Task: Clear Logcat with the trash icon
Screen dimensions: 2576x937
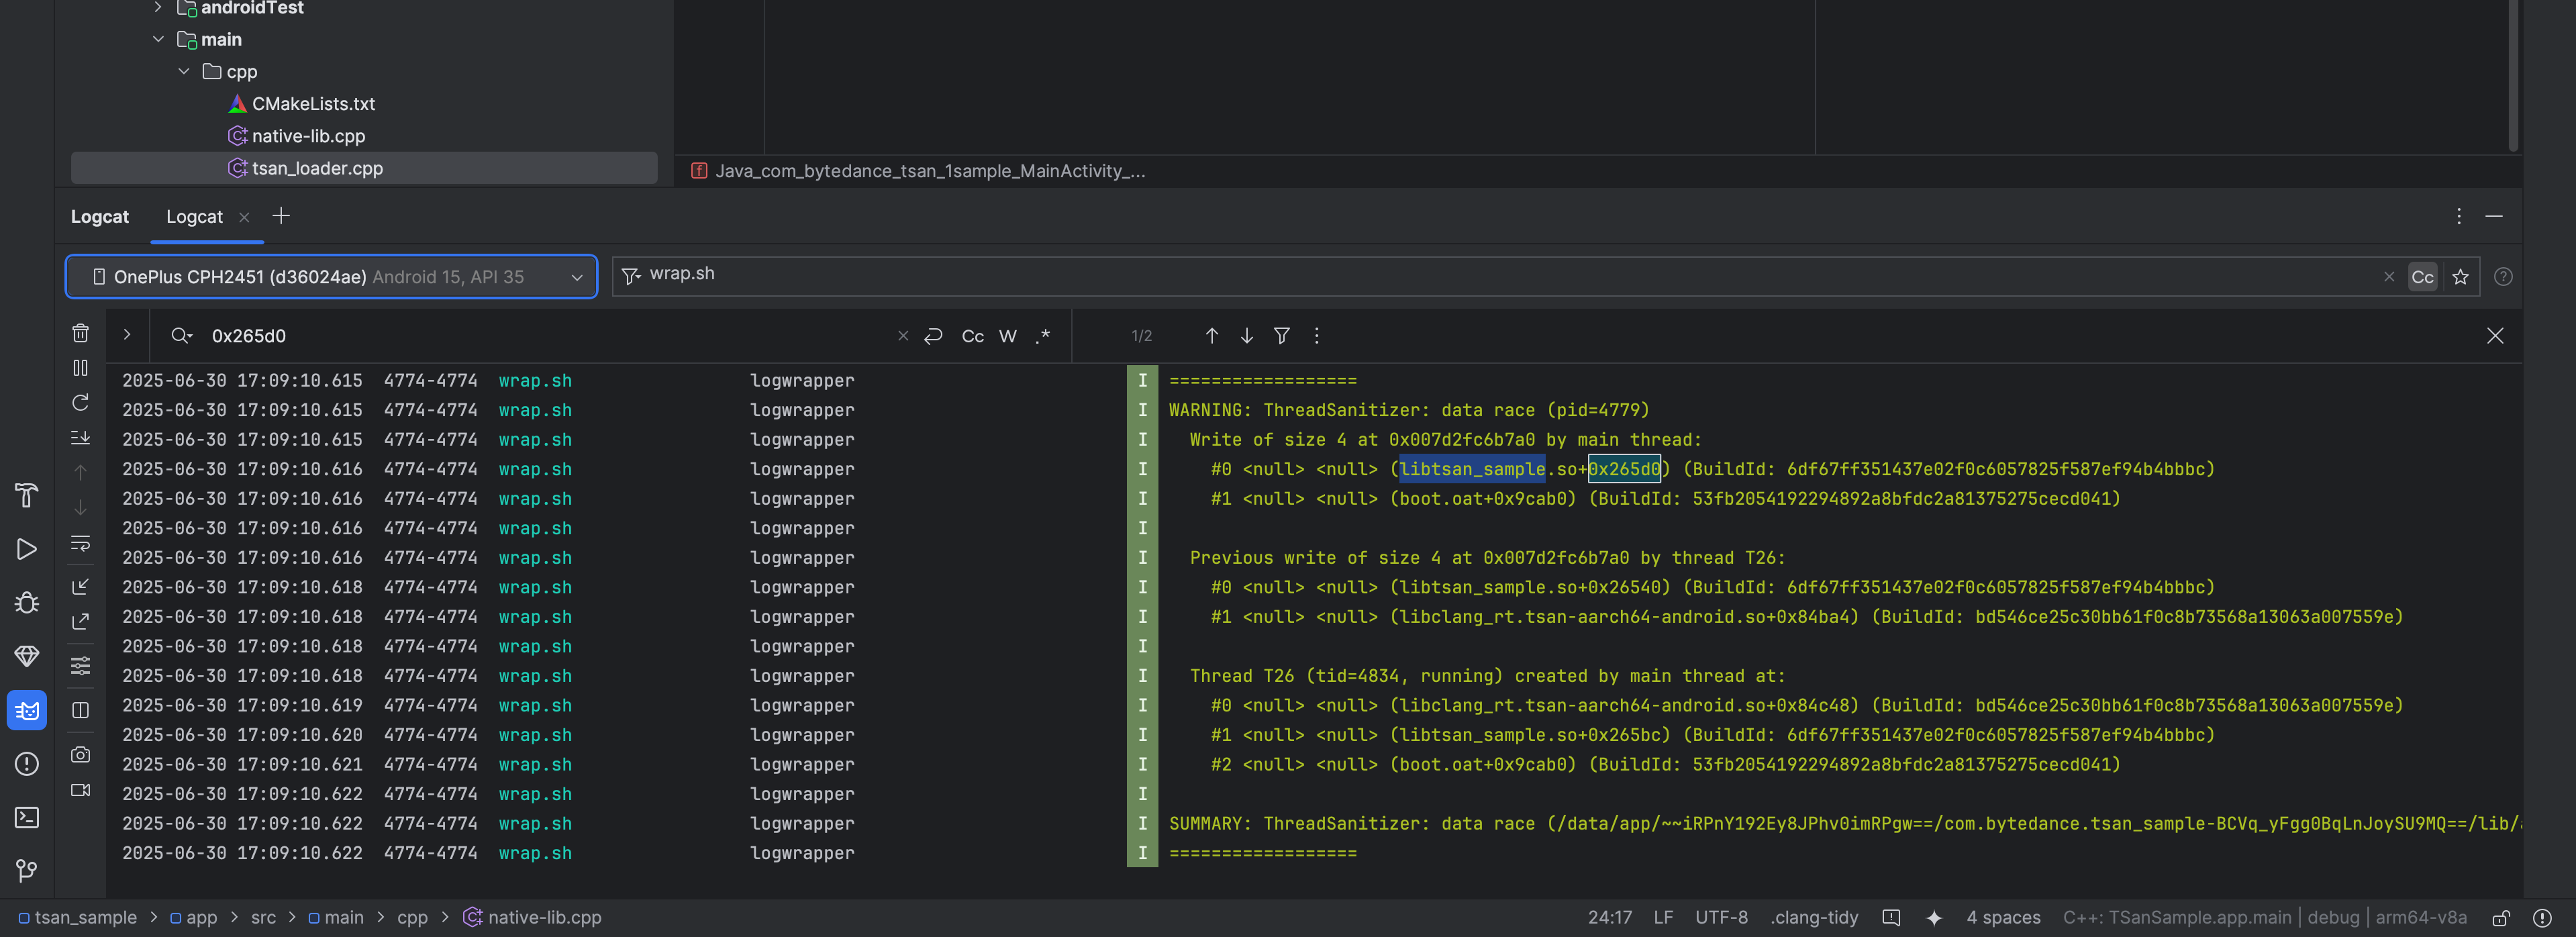Action: 81,333
